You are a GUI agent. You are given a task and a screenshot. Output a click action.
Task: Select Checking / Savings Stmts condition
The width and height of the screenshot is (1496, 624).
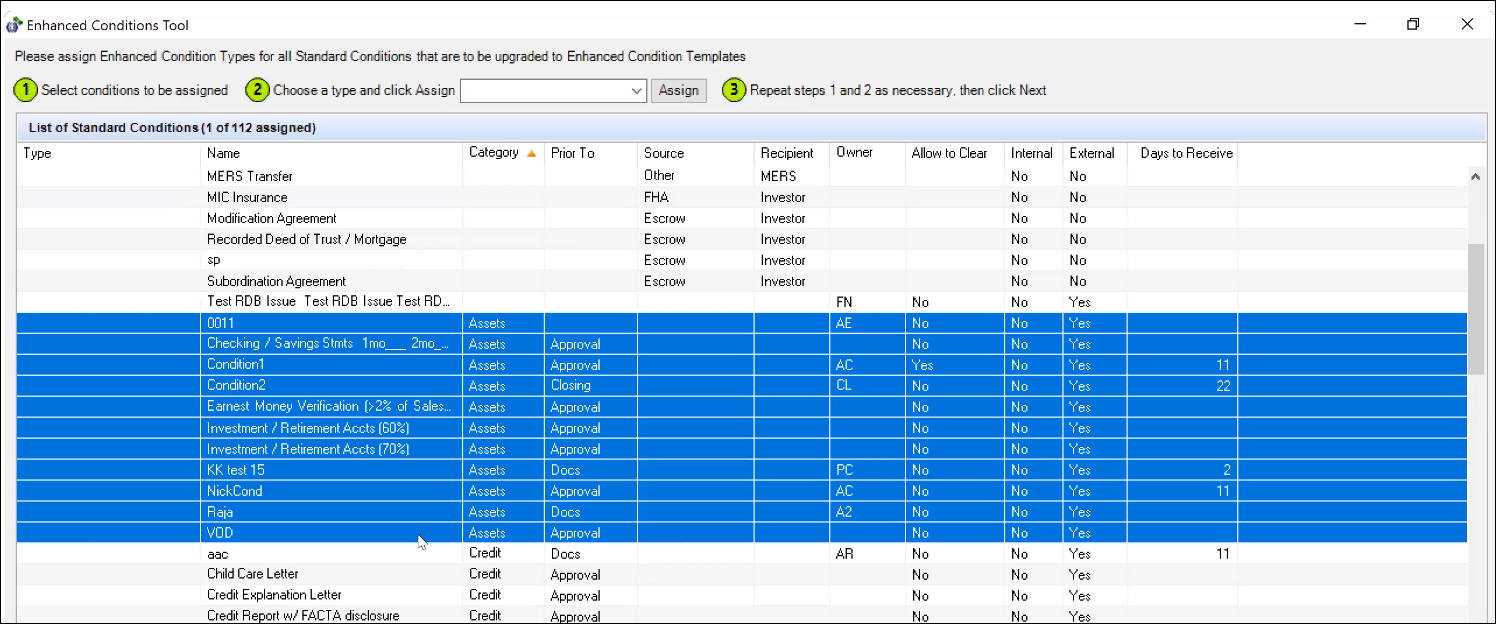coord(743,344)
